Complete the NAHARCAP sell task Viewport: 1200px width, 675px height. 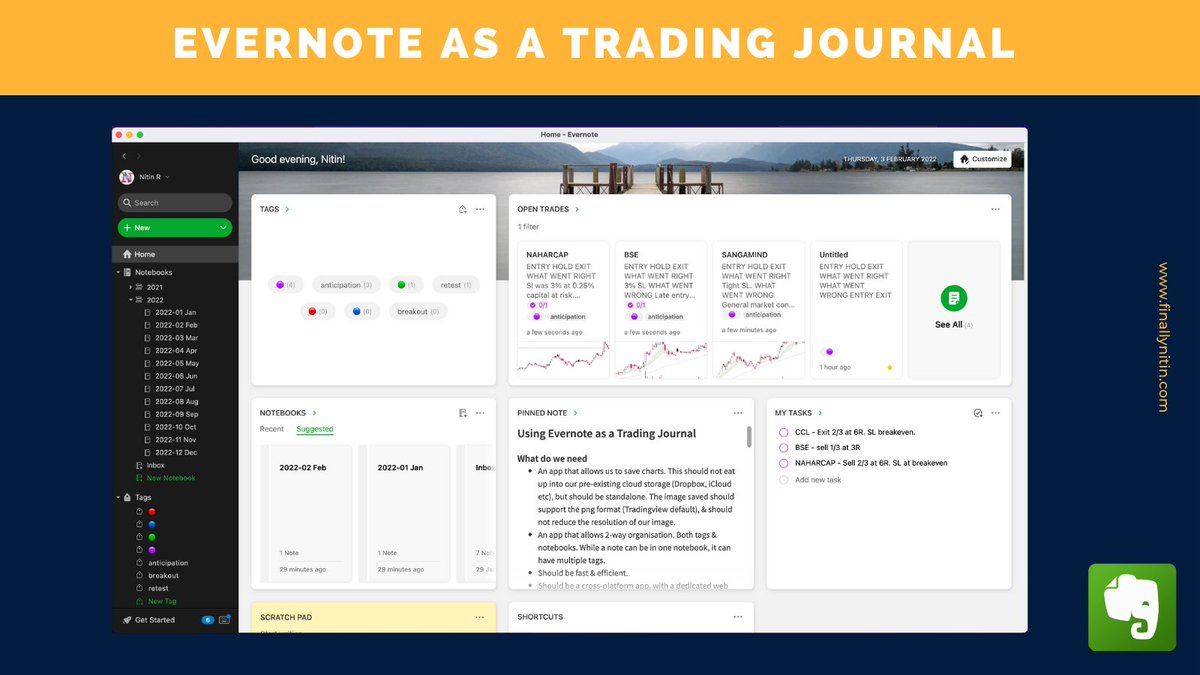coord(783,462)
